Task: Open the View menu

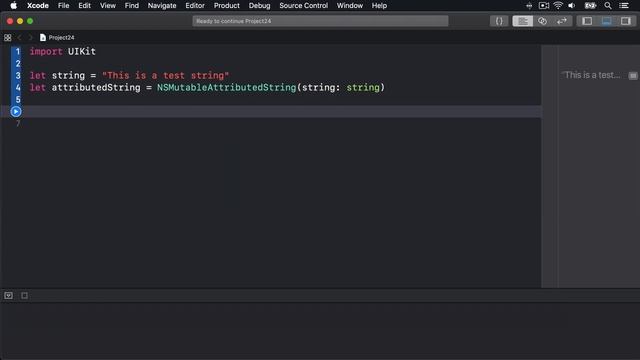Action: [x=108, y=6]
